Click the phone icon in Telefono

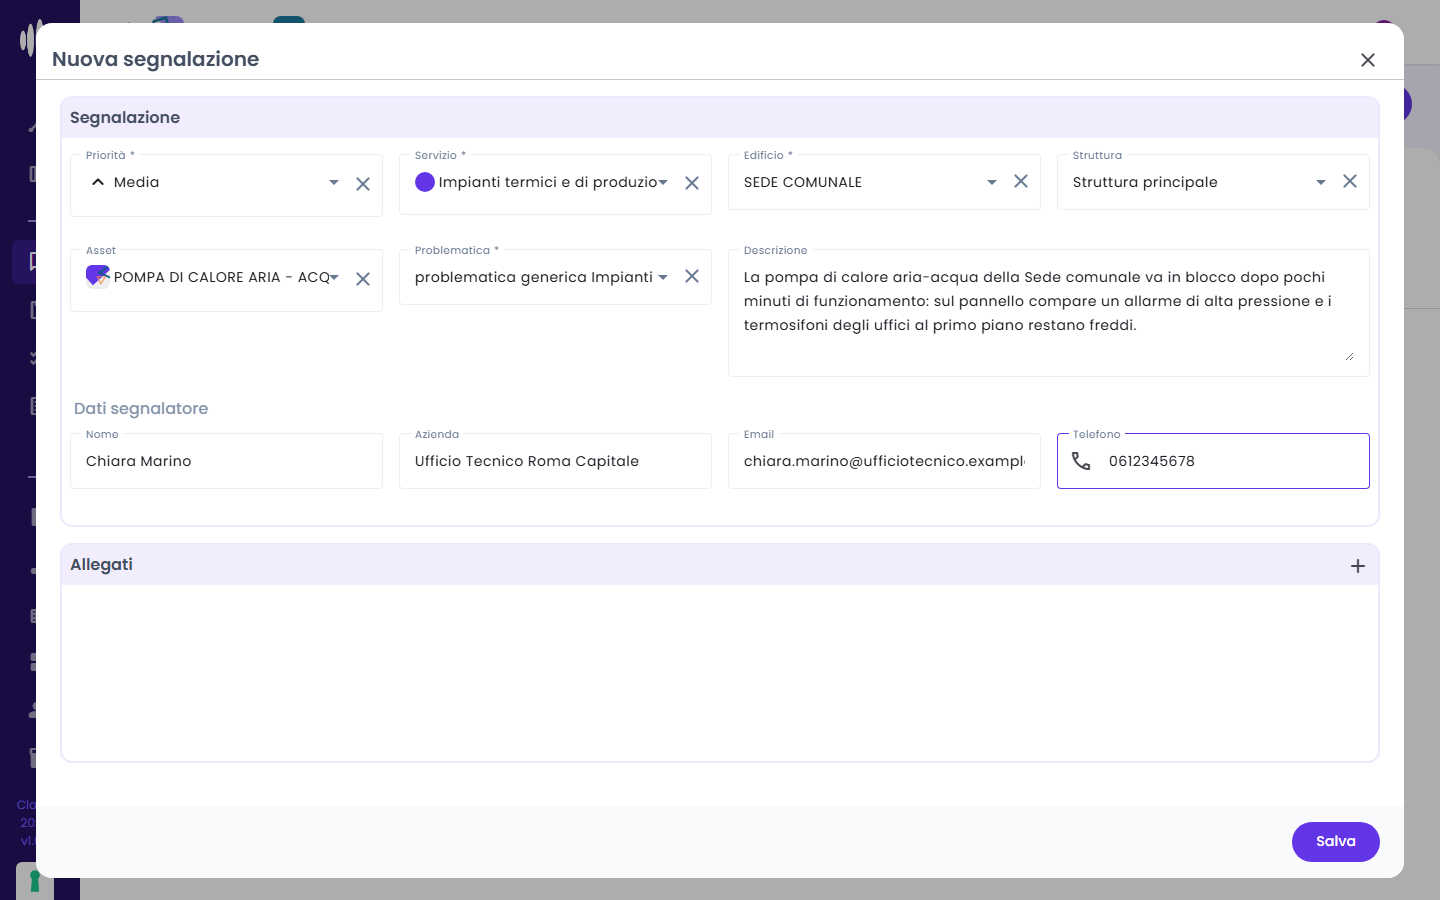[1081, 461]
